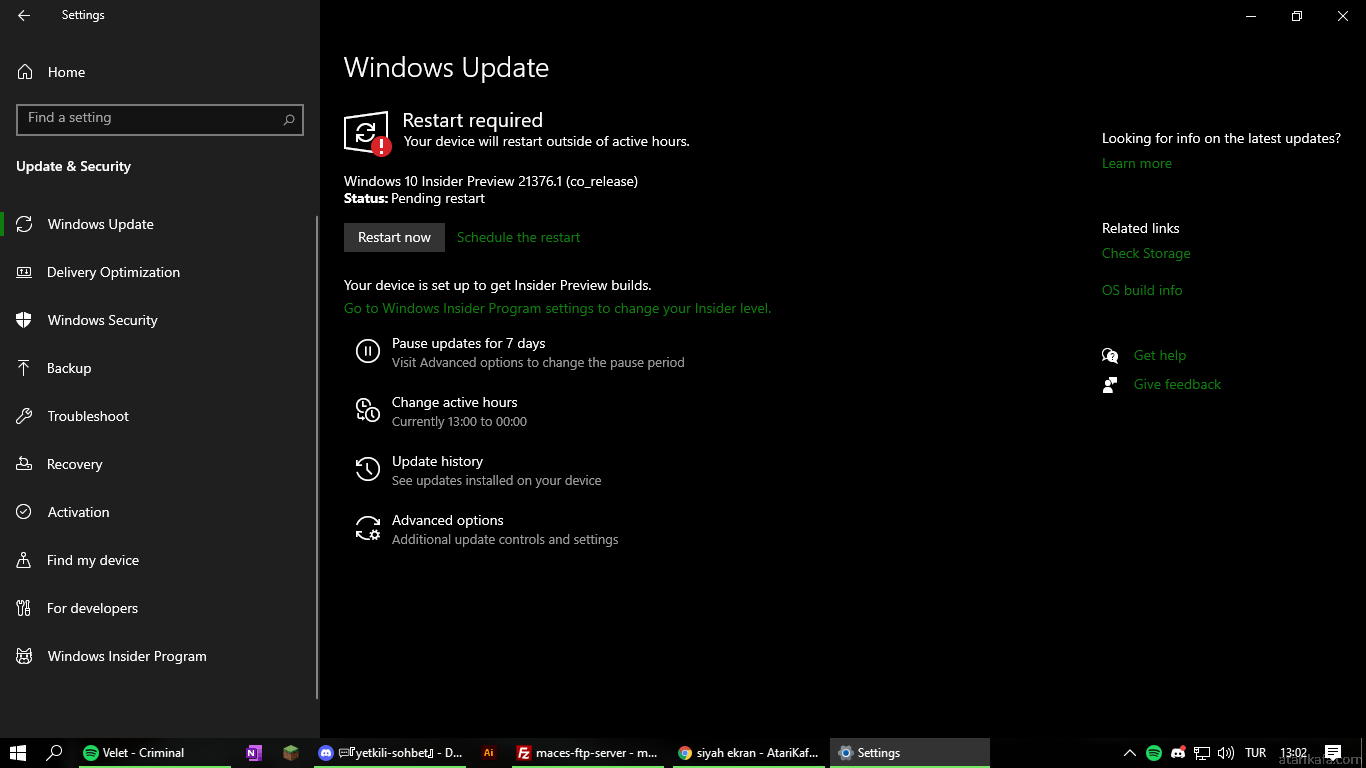Open the For developers page
The height and width of the screenshot is (768, 1366).
click(x=160, y=608)
